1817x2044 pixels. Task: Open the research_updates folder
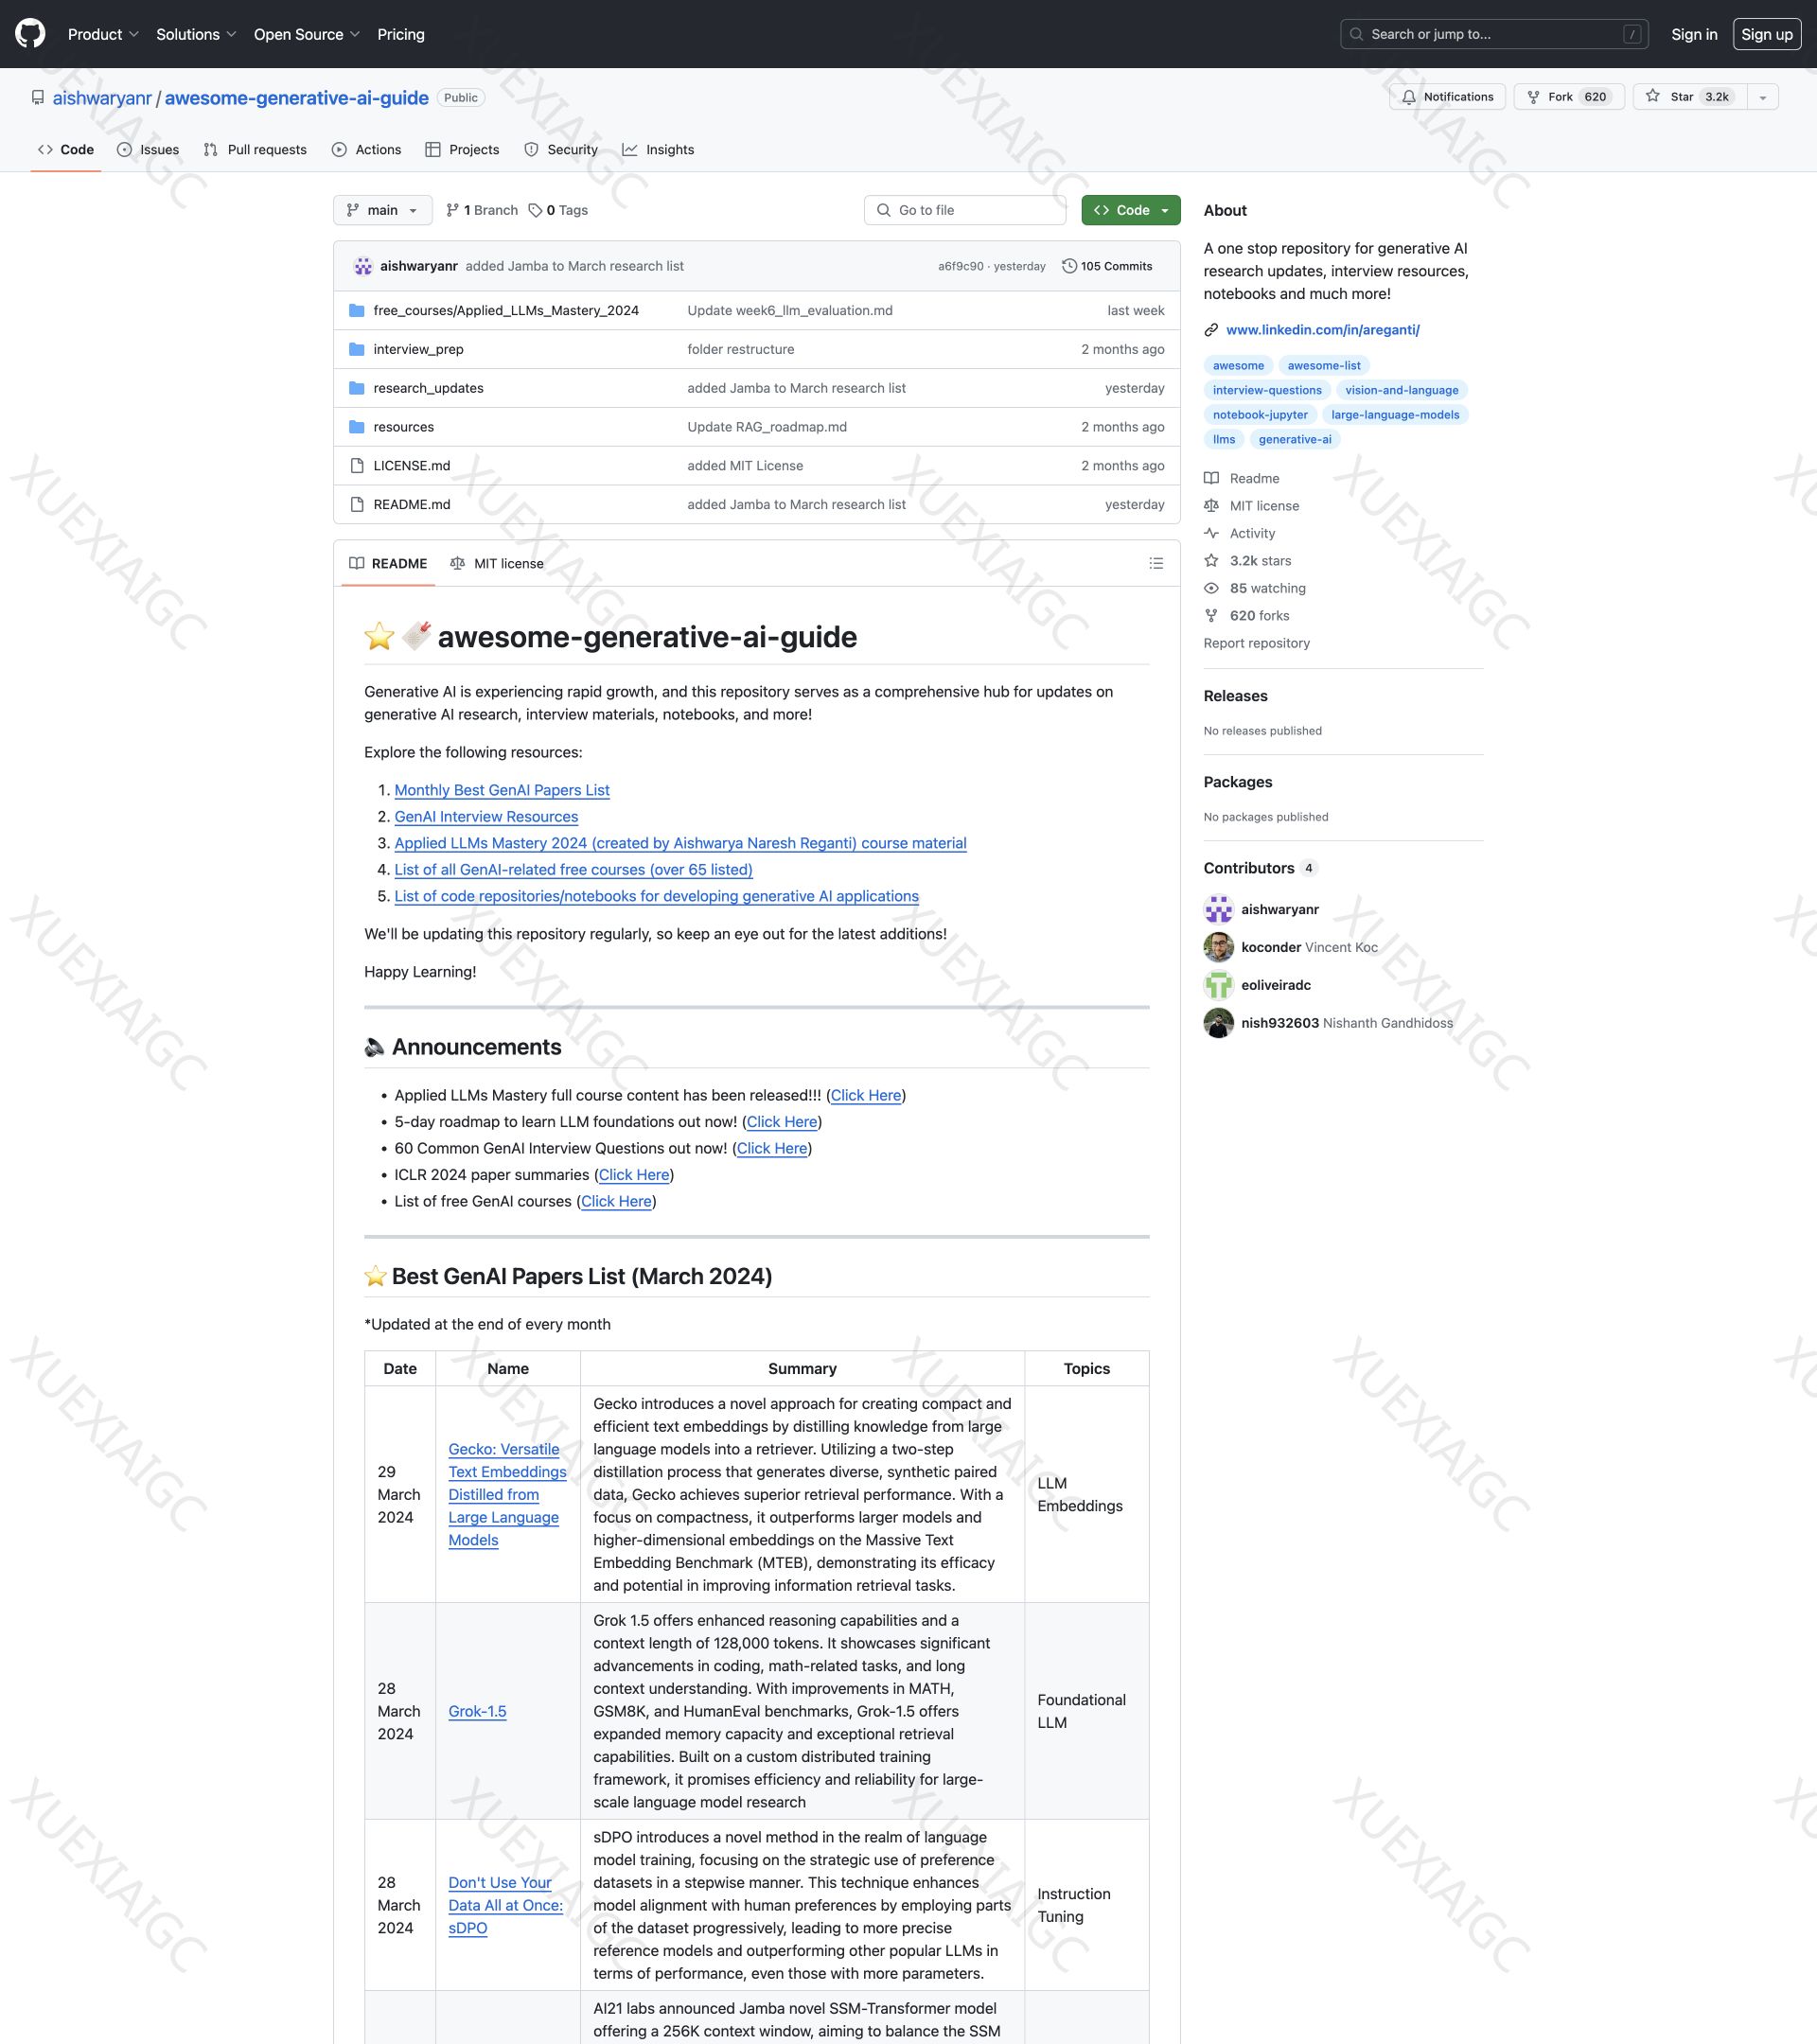[428, 388]
